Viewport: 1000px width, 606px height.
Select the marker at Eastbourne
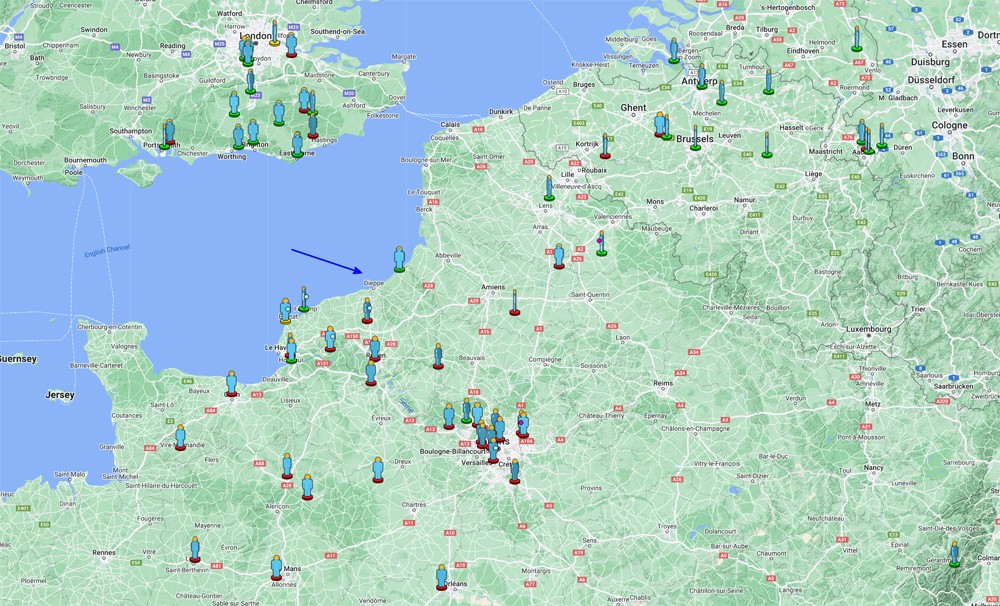(297, 144)
